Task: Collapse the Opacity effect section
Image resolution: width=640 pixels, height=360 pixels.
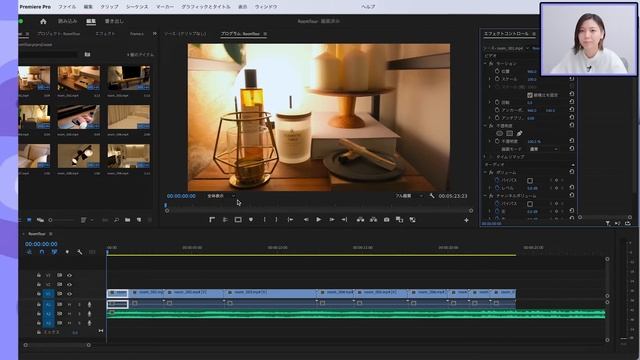Action: click(x=485, y=126)
